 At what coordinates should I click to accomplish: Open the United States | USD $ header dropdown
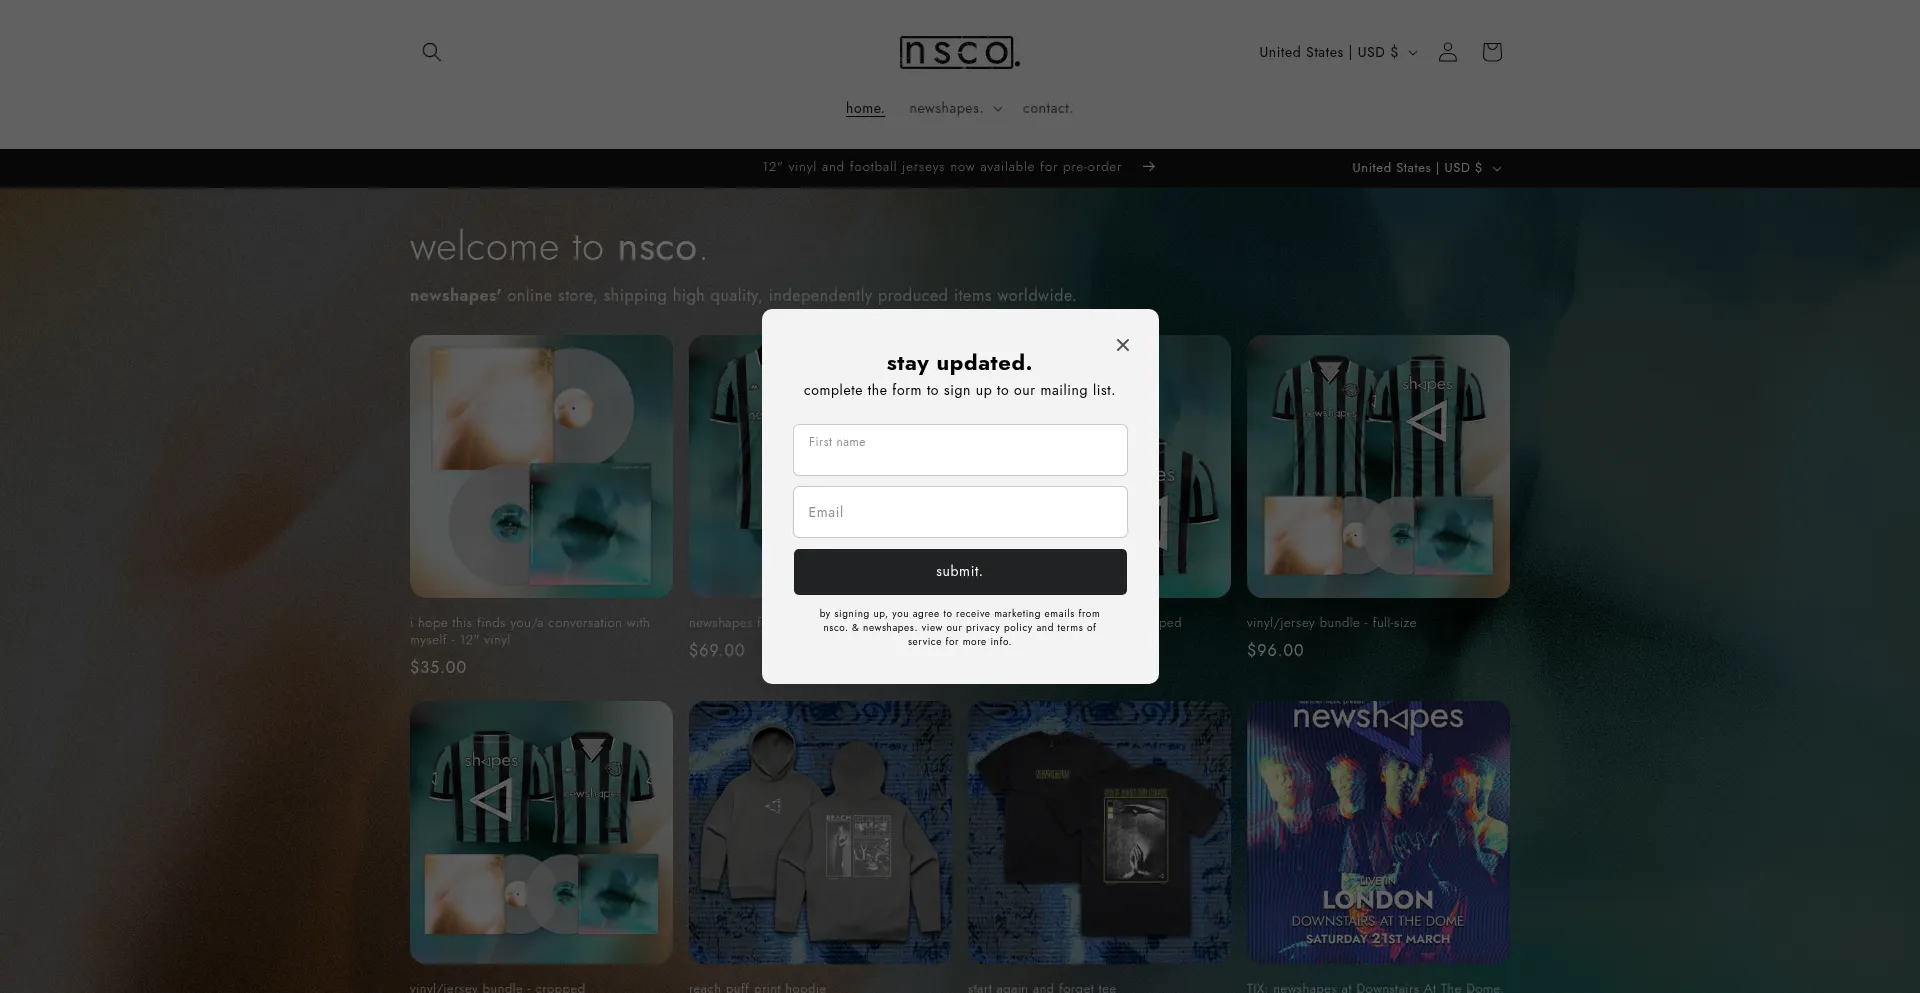tap(1336, 52)
